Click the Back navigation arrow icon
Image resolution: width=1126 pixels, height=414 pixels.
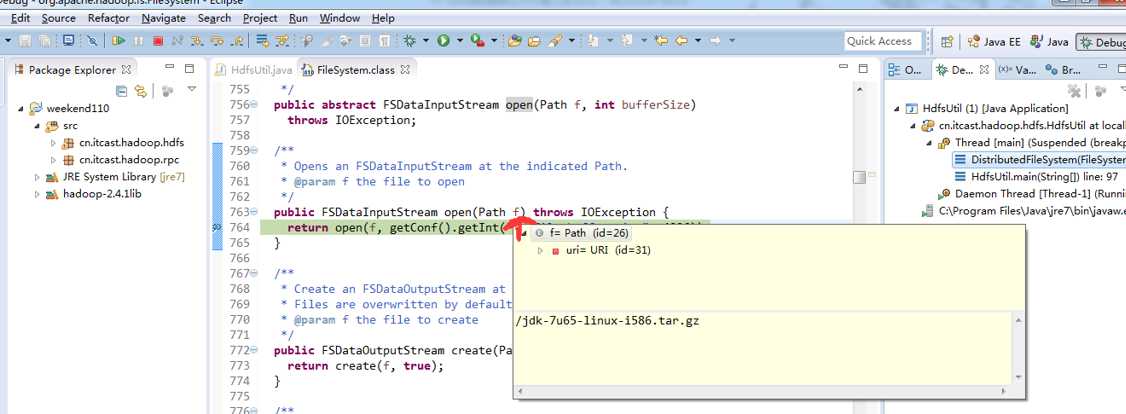click(681, 41)
